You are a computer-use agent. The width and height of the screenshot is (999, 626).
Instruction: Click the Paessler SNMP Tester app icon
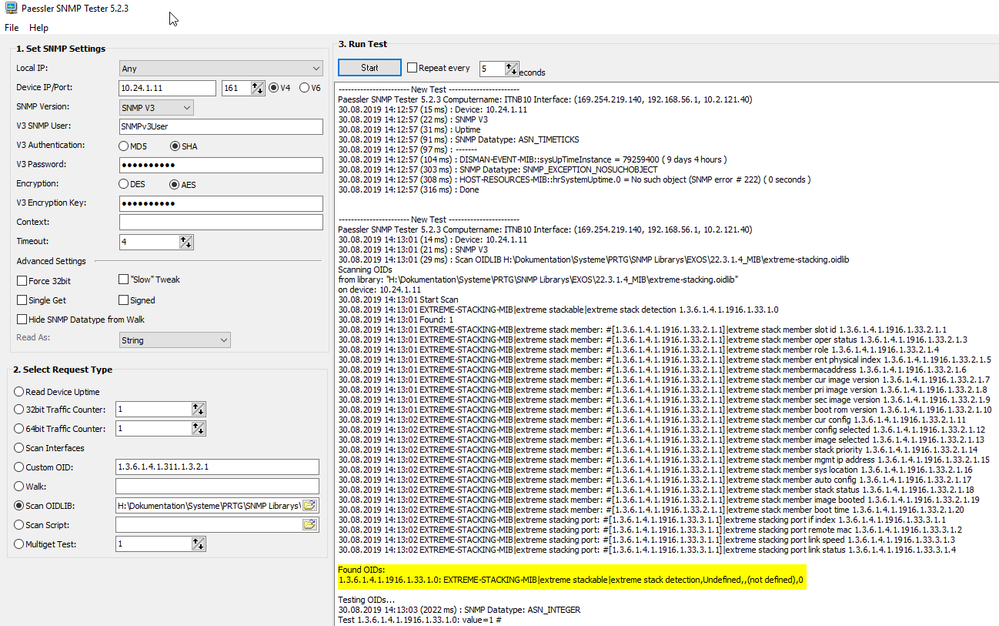11,8
